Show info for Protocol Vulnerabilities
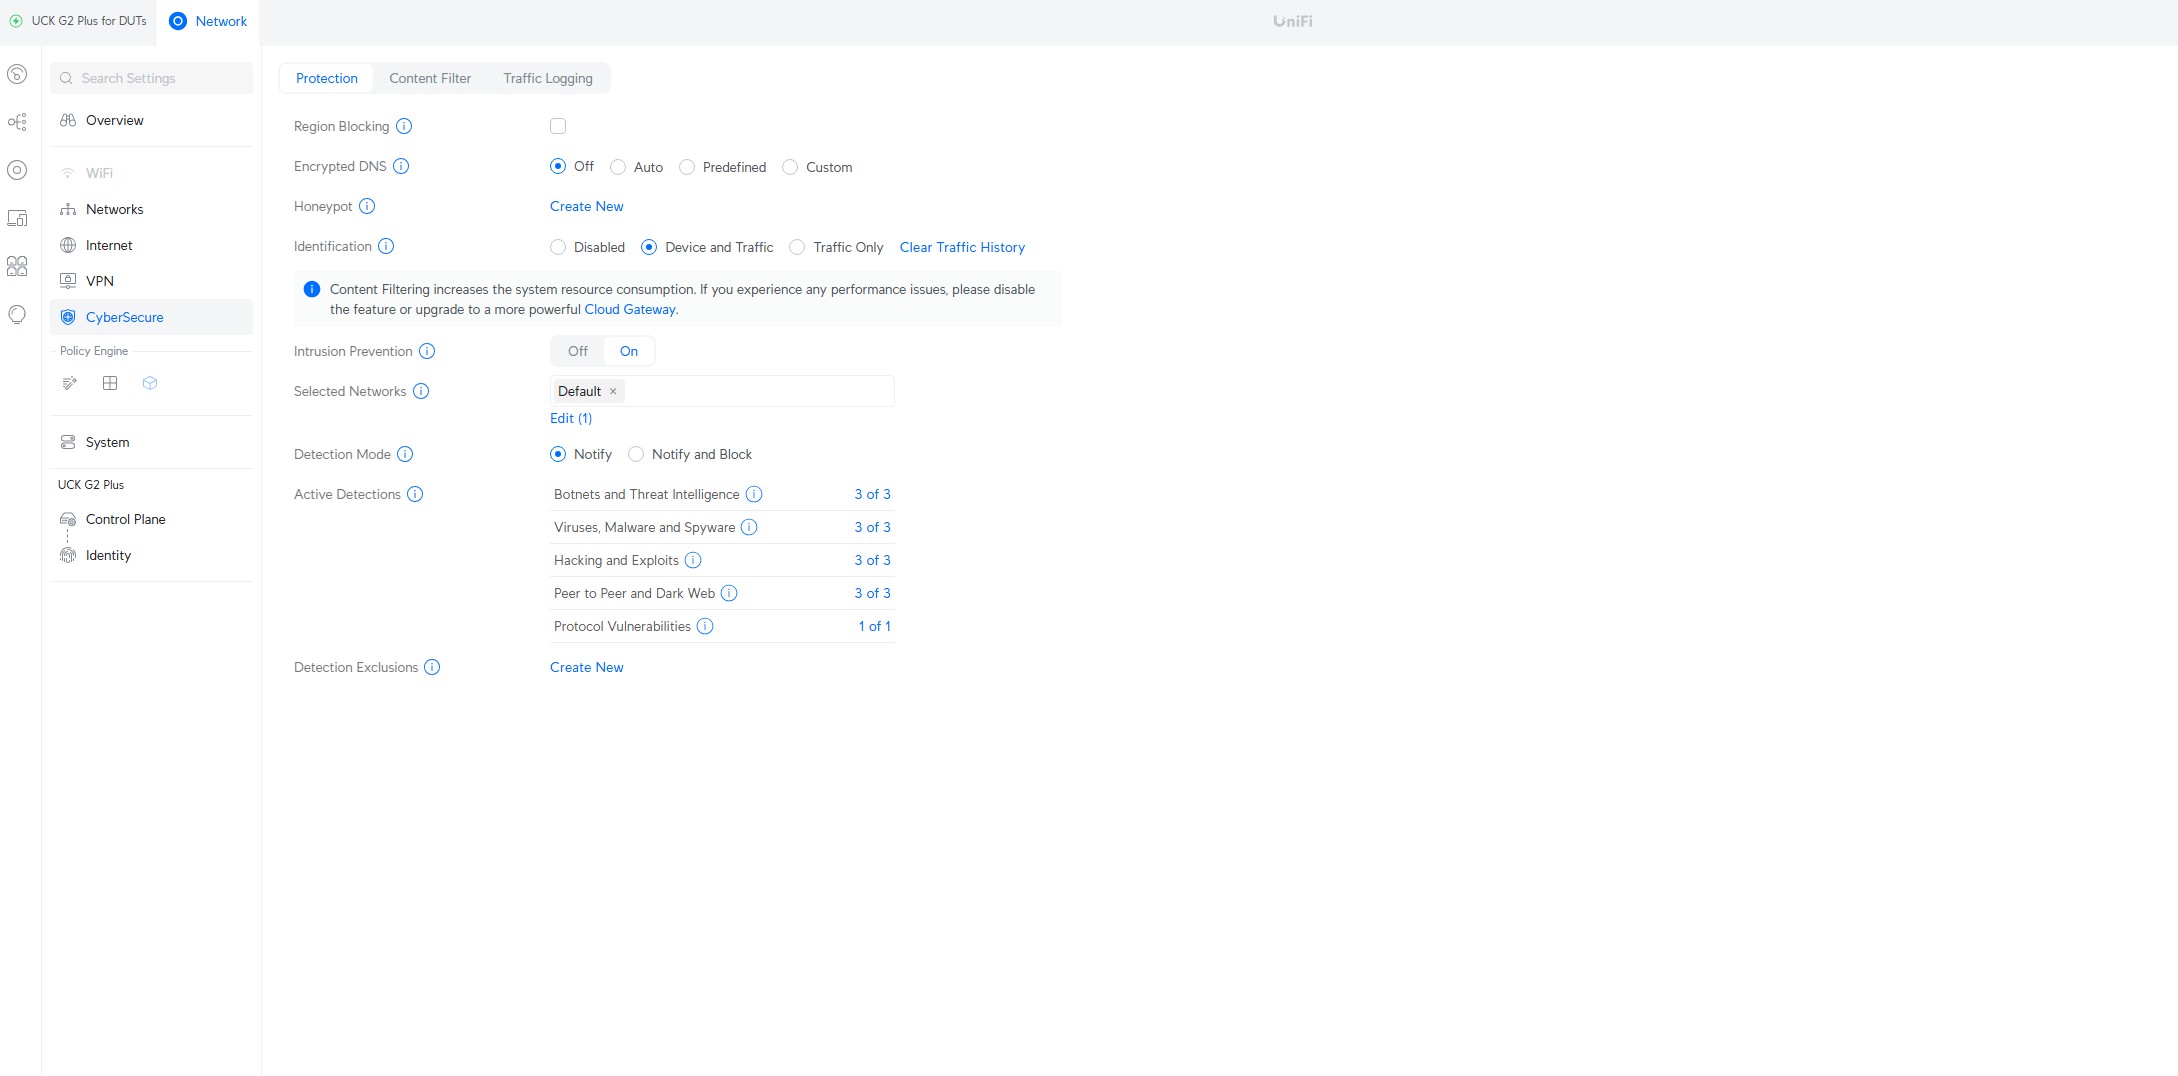 pyautogui.click(x=705, y=626)
